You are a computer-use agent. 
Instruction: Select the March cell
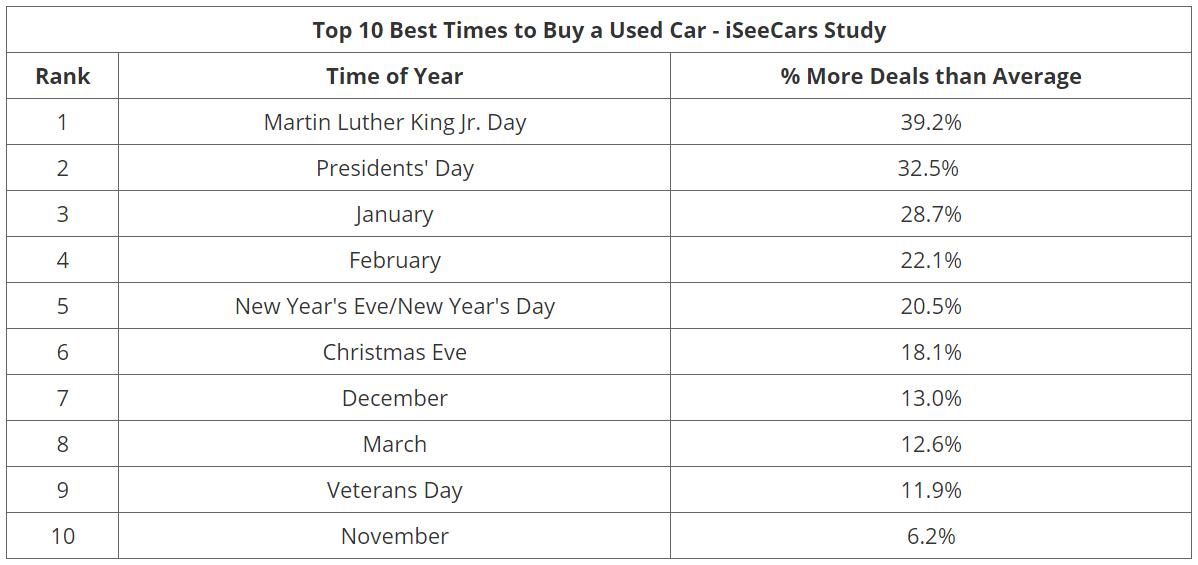pos(394,444)
